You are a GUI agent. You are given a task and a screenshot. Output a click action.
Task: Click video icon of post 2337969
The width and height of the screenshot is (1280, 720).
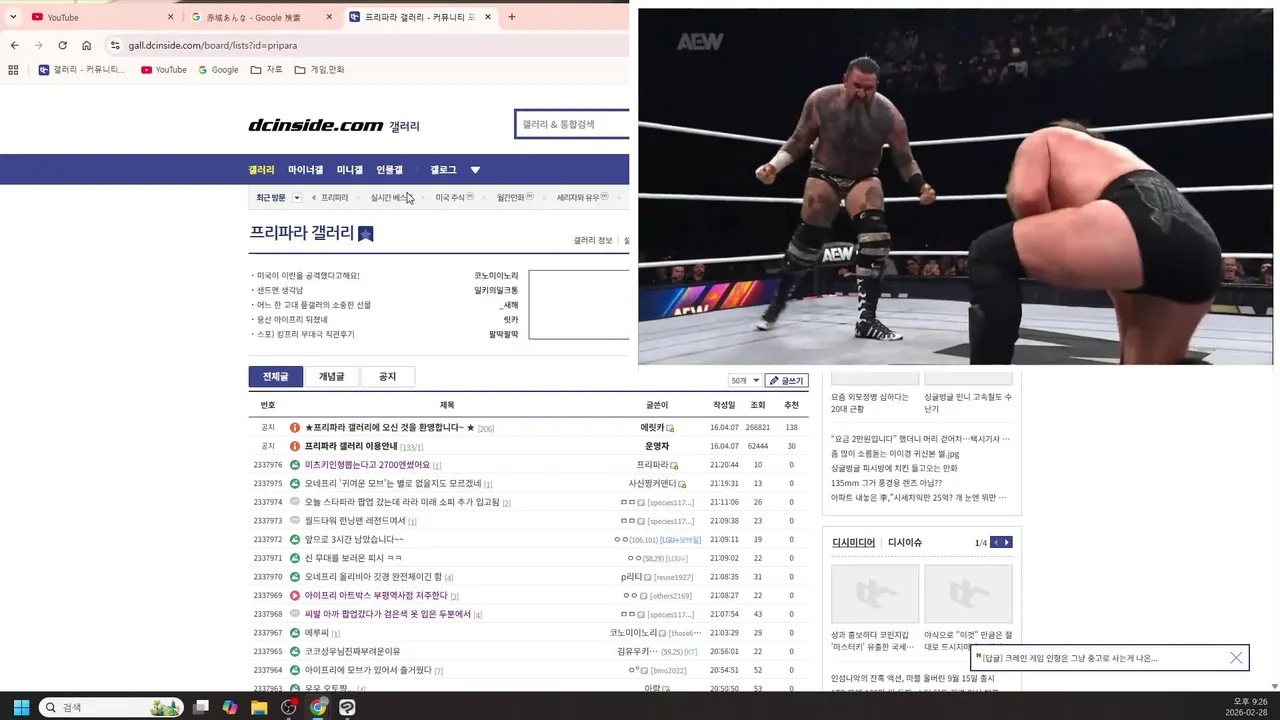click(x=295, y=595)
